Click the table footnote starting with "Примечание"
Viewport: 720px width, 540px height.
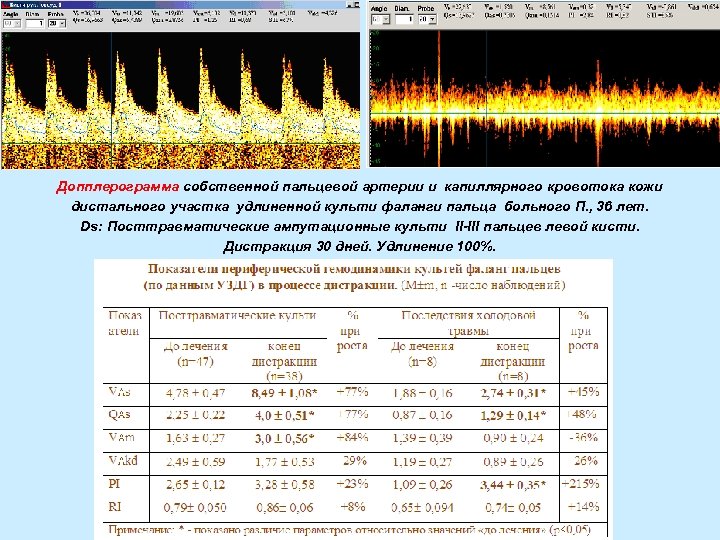pyautogui.click(x=349, y=530)
